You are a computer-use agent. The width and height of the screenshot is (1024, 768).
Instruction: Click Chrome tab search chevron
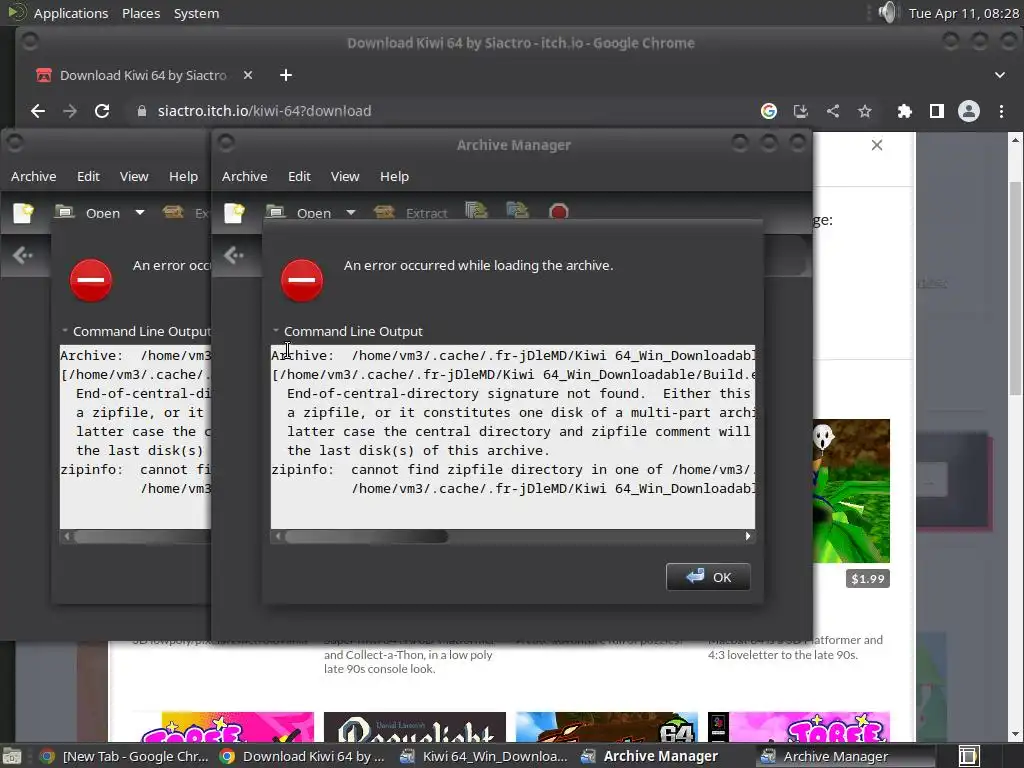(x=1000, y=75)
